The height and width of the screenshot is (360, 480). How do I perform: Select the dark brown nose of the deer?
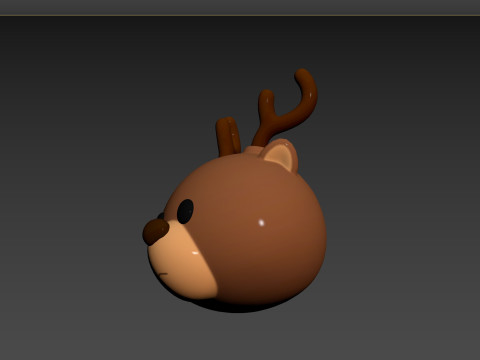(156, 231)
